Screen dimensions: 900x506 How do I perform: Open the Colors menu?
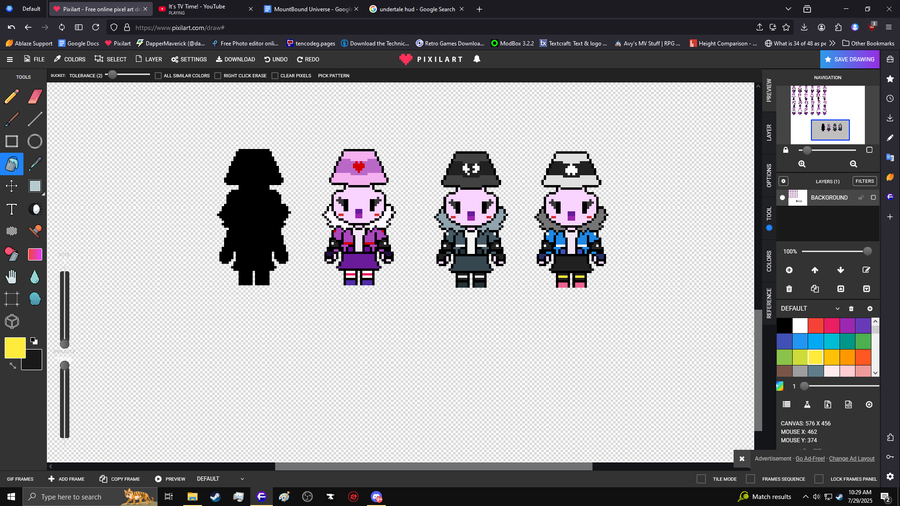[69, 59]
